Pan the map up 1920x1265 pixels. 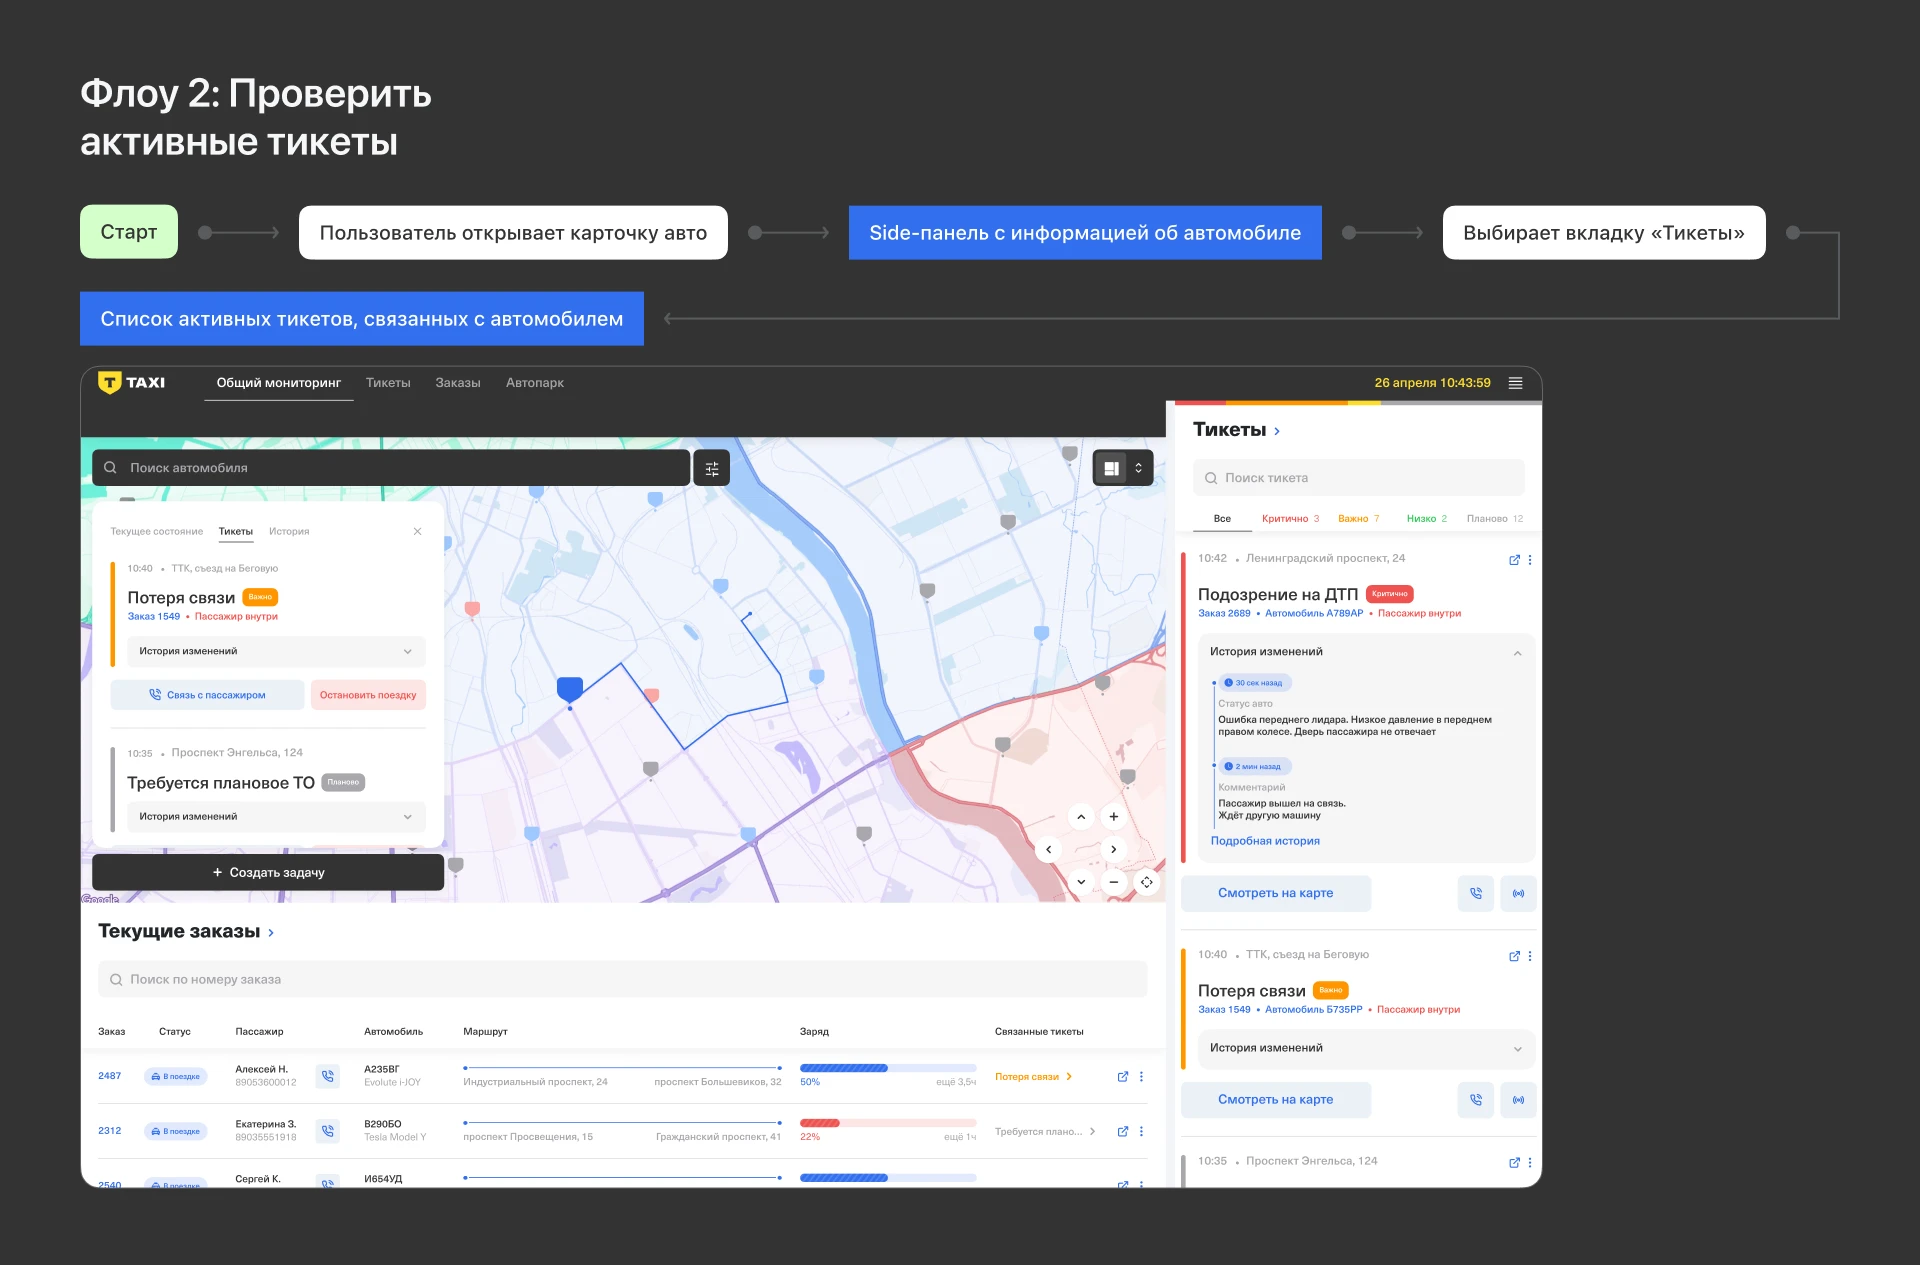click(1081, 817)
